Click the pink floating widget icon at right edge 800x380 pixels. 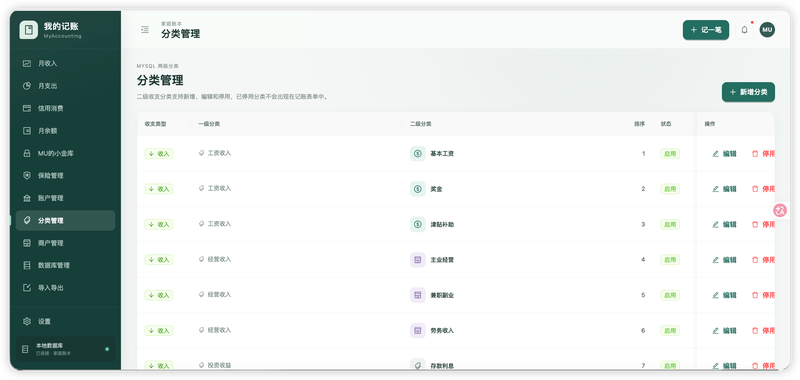pyautogui.click(x=780, y=210)
